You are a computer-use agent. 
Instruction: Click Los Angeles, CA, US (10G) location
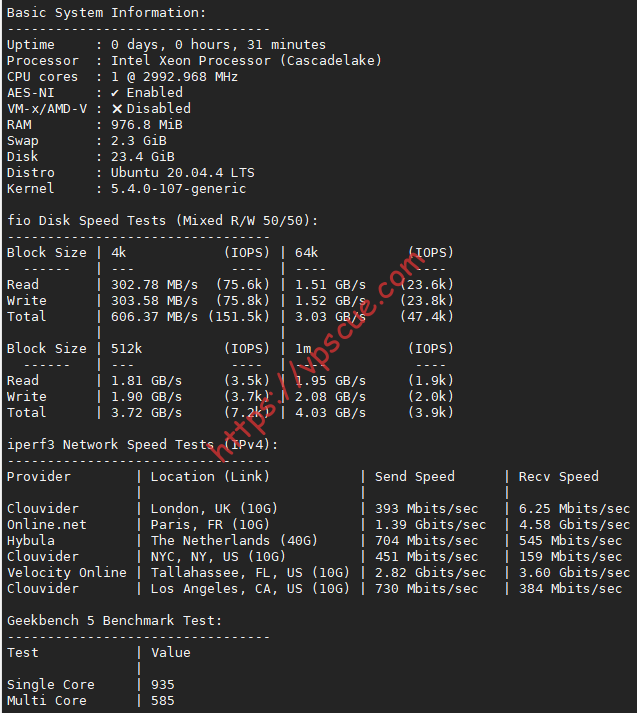tap(250, 588)
